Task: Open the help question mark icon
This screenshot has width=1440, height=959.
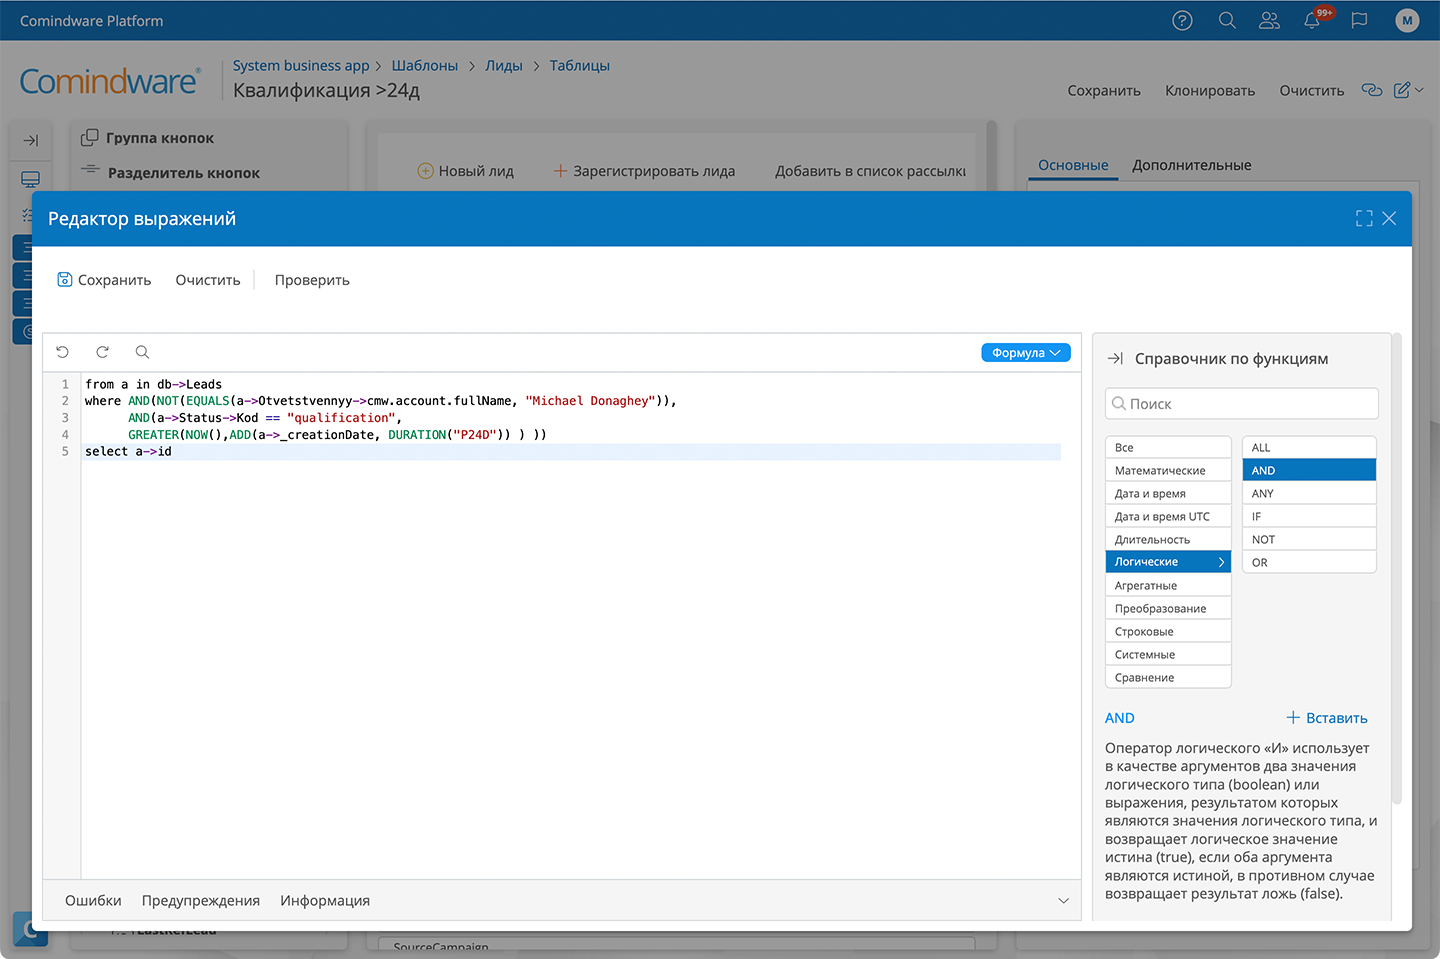Action: click(1182, 21)
